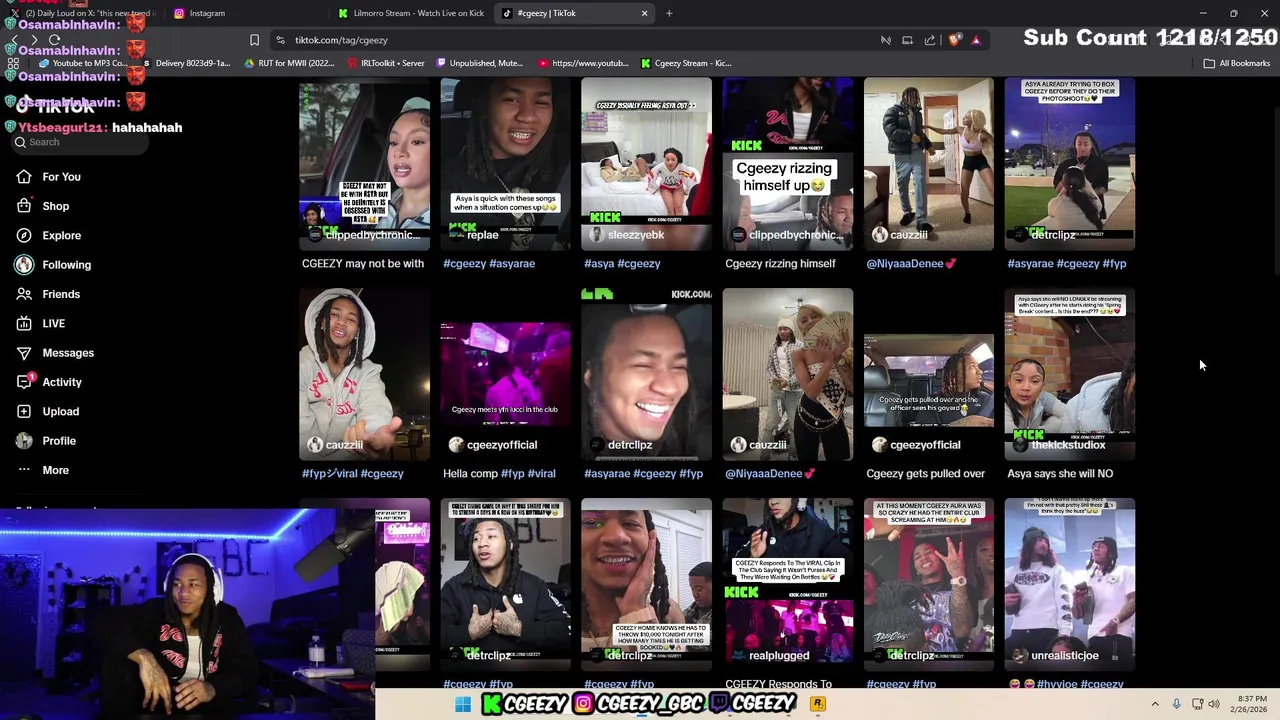The height and width of the screenshot is (720, 1280).
Task: Open IRLToolkit Server bookmark
Action: [385, 63]
